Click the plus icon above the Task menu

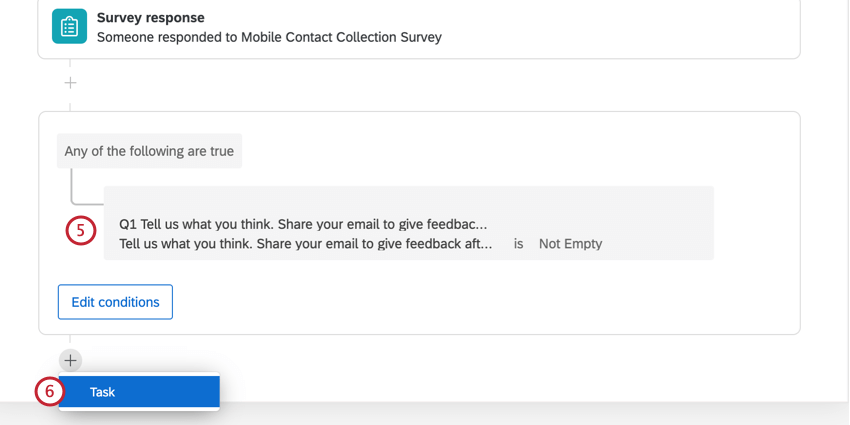pos(70,360)
